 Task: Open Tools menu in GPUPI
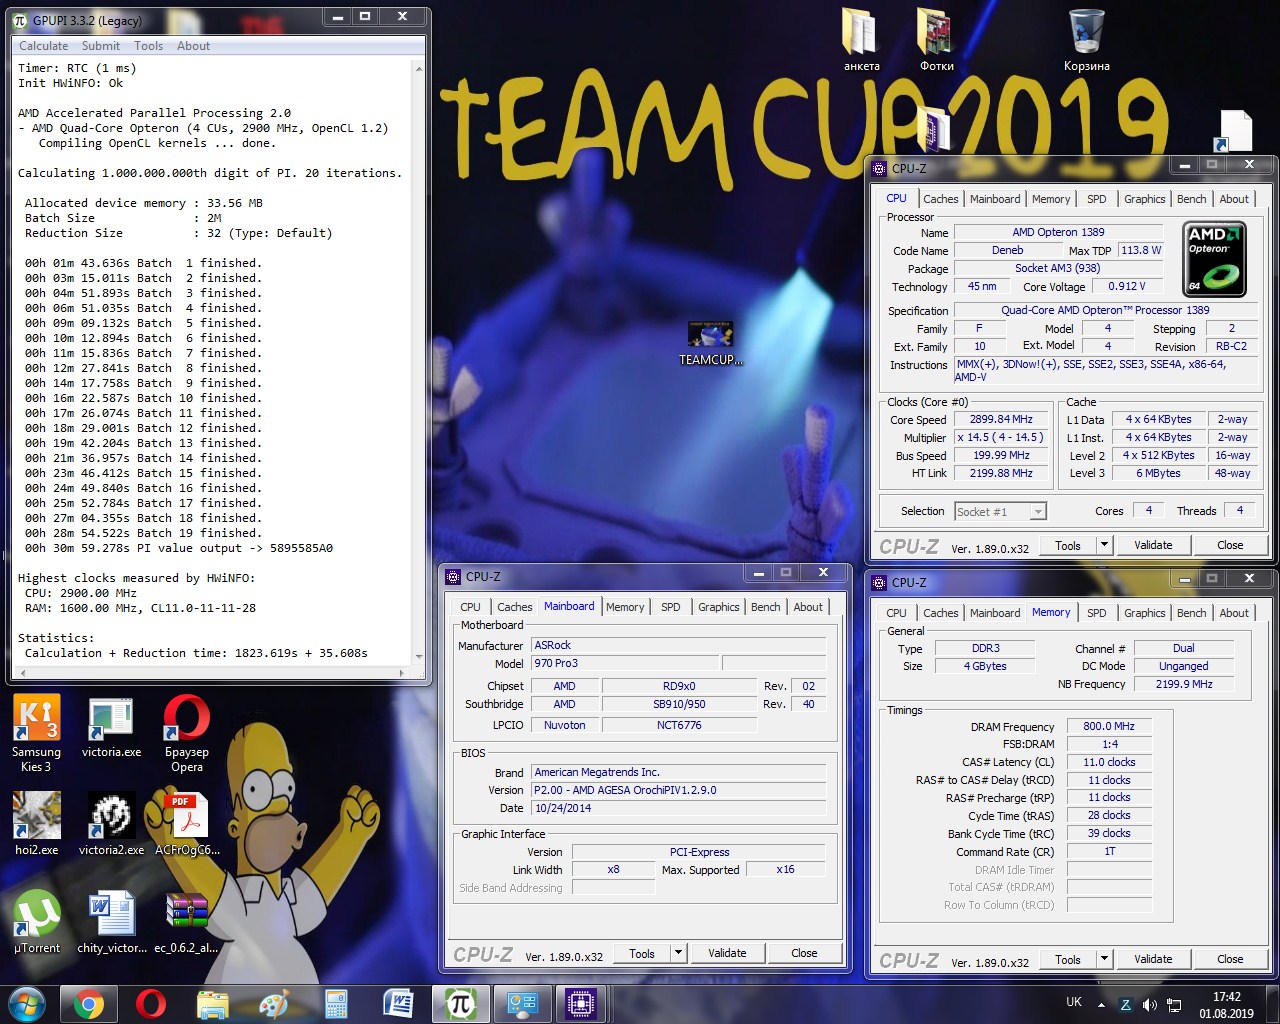148,45
